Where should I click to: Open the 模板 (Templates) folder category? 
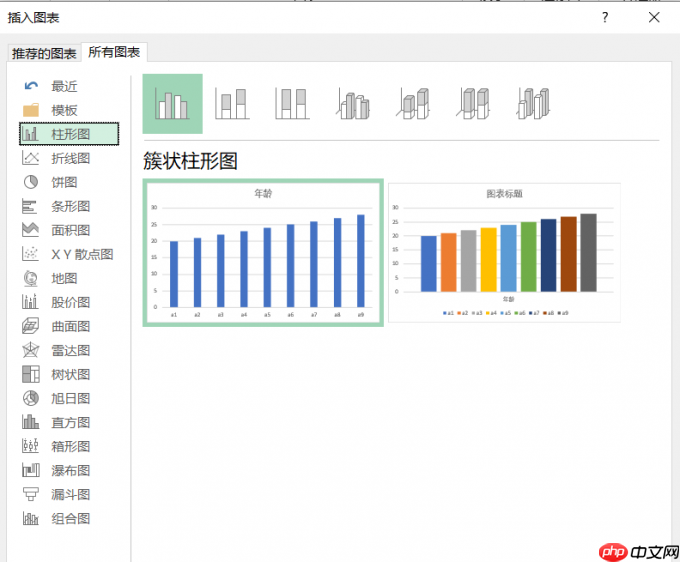[x=69, y=110]
